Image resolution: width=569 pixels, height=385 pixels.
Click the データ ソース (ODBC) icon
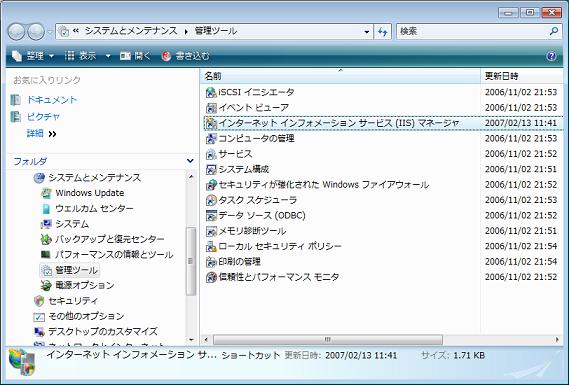click(211, 216)
